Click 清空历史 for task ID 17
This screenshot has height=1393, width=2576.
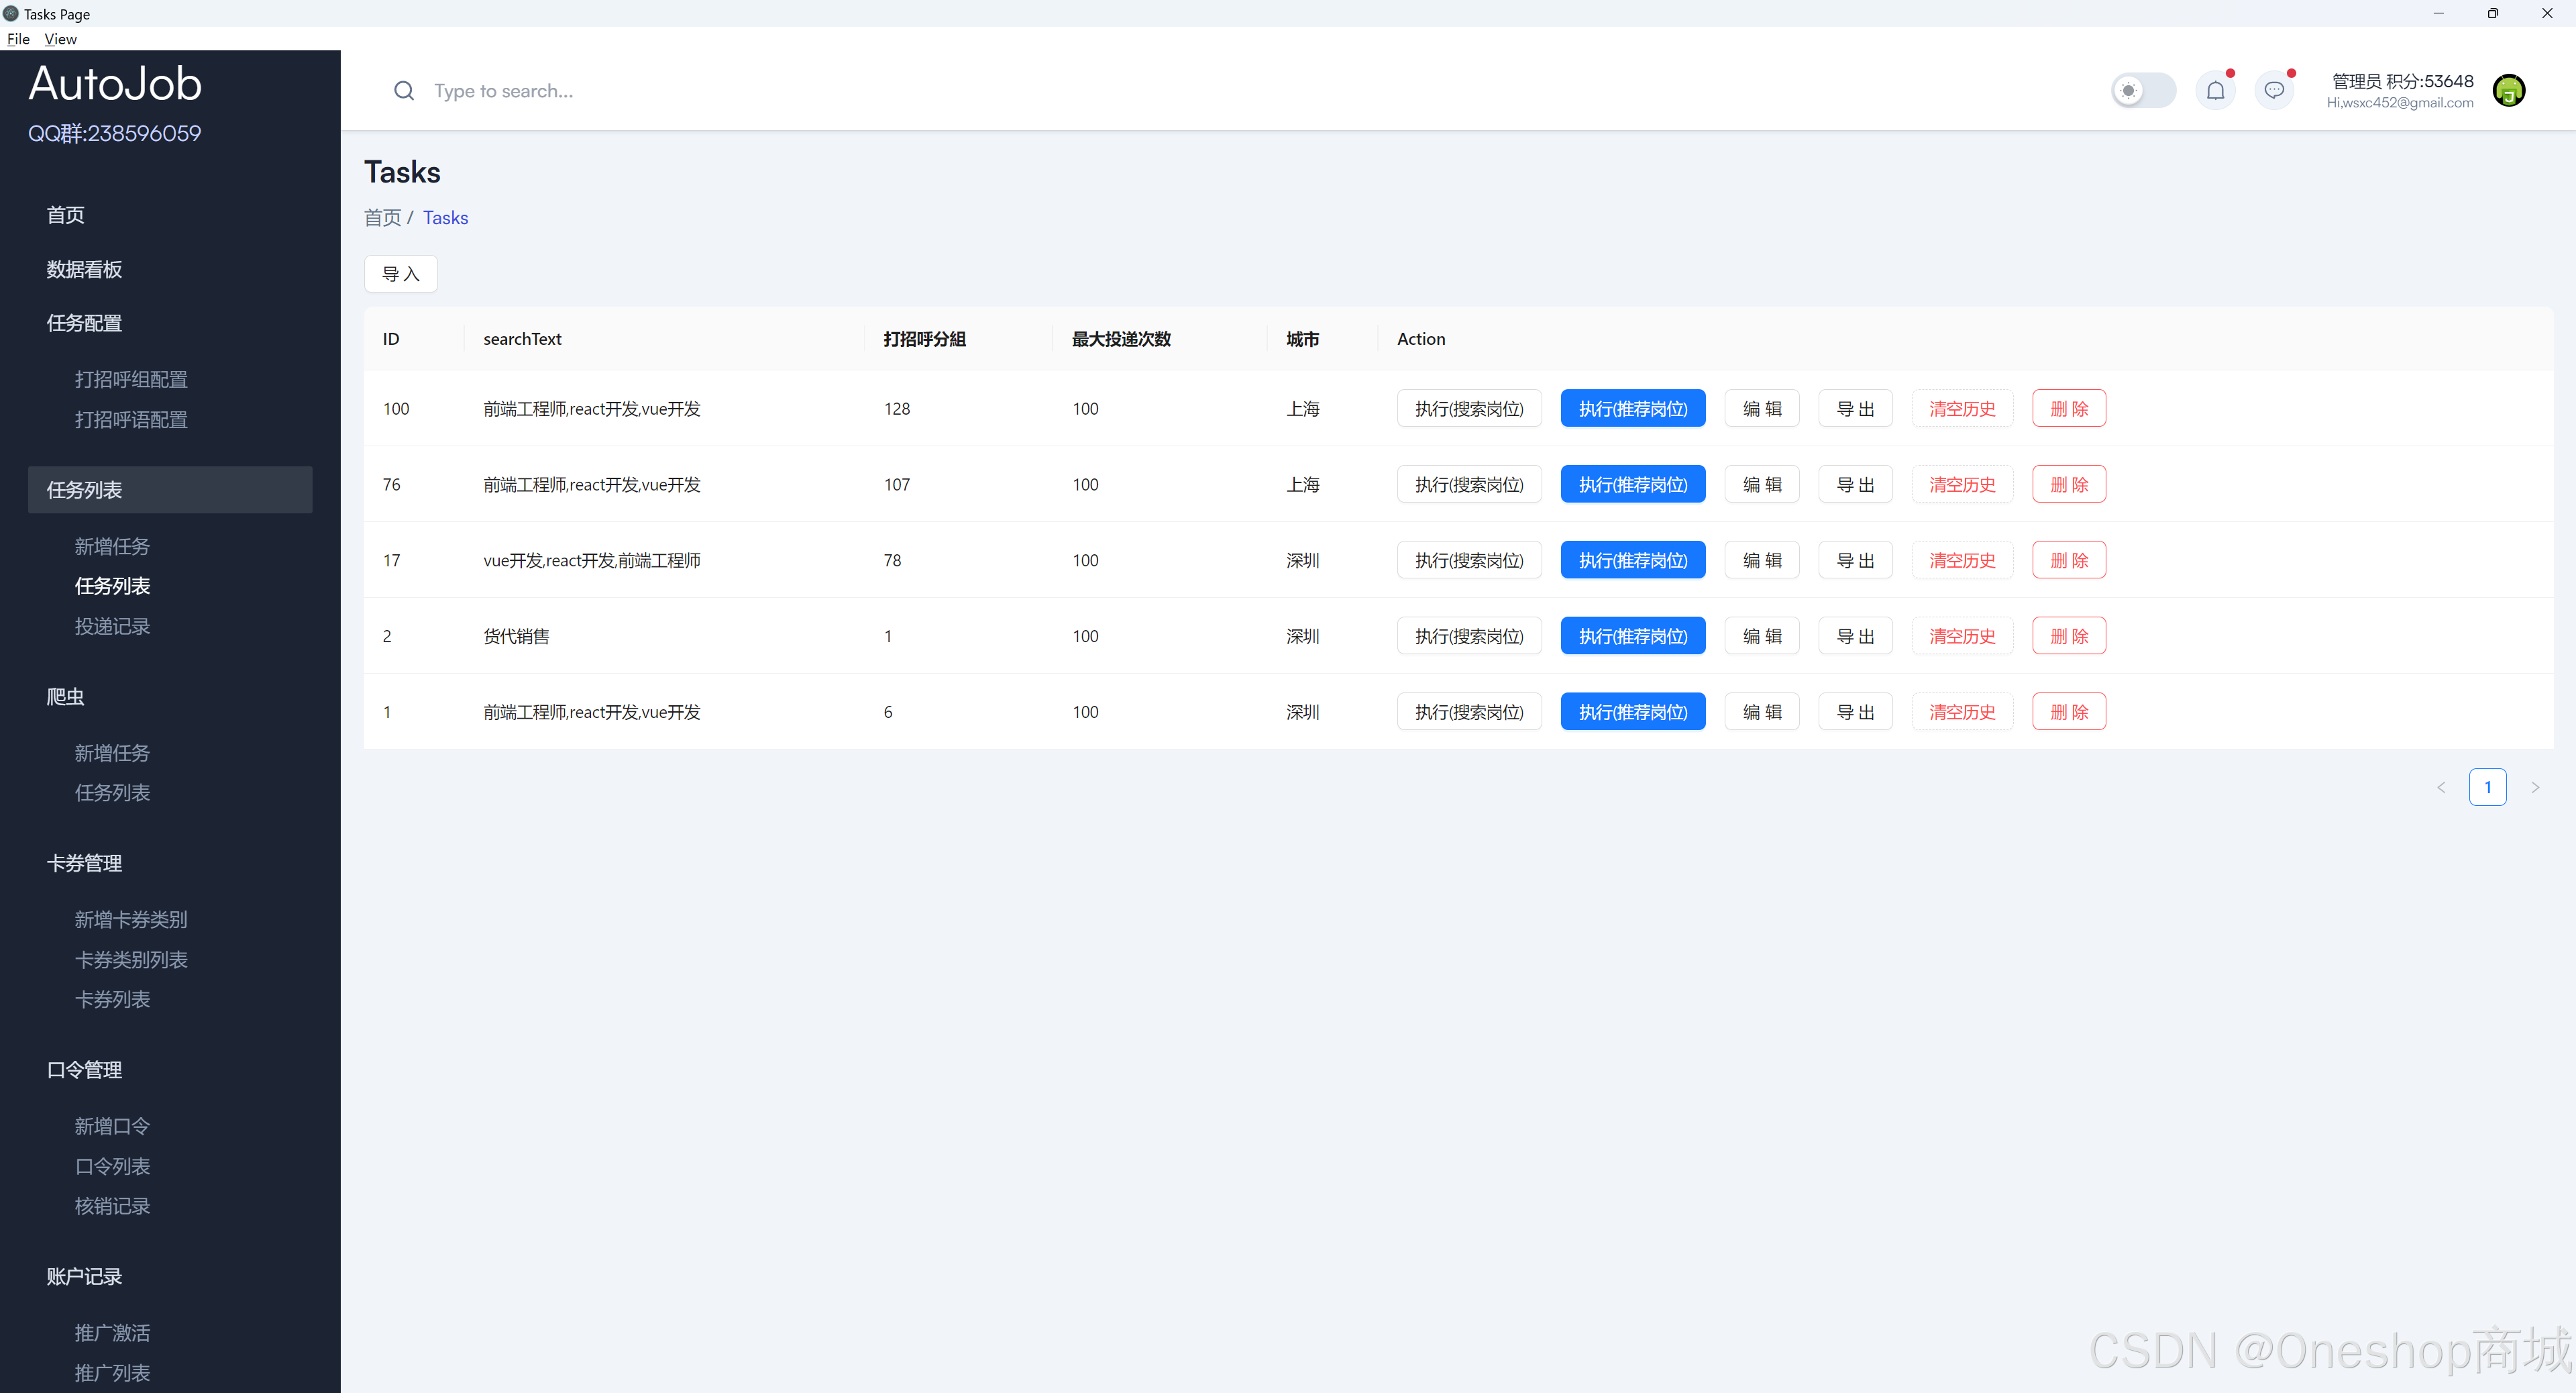(1961, 560)
